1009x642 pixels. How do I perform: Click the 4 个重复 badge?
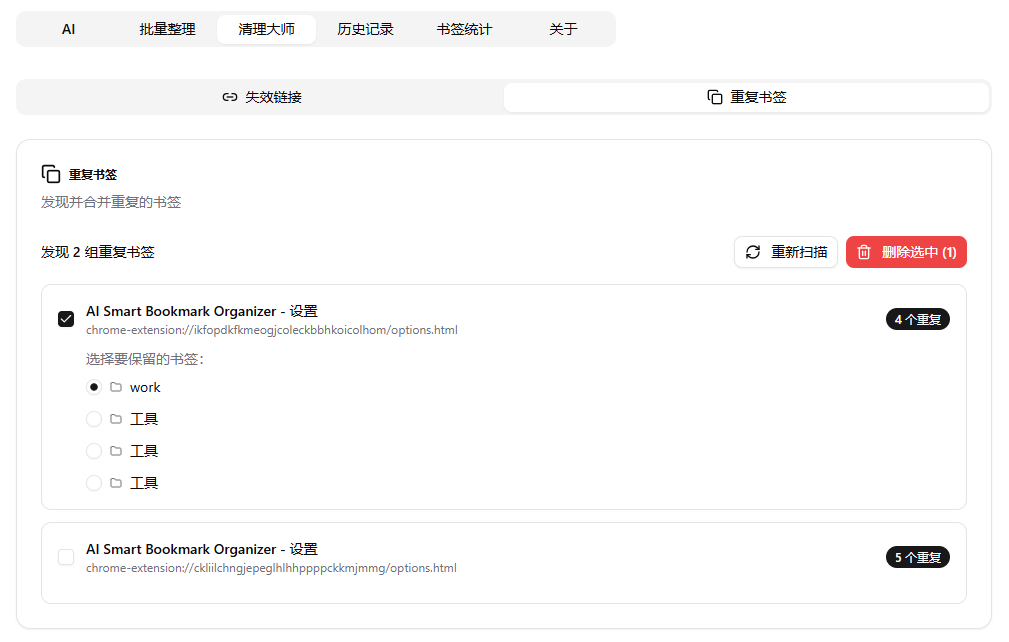pos(918,319)
